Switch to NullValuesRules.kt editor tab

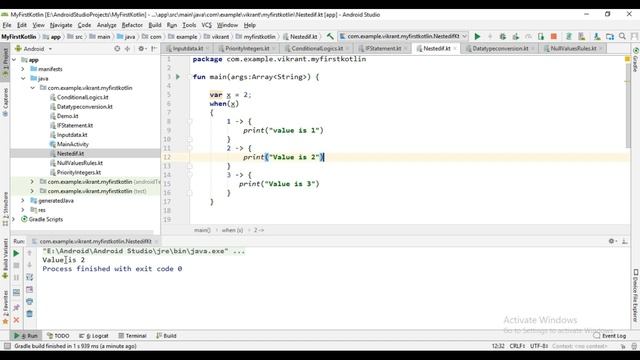[x=573, y=48]
